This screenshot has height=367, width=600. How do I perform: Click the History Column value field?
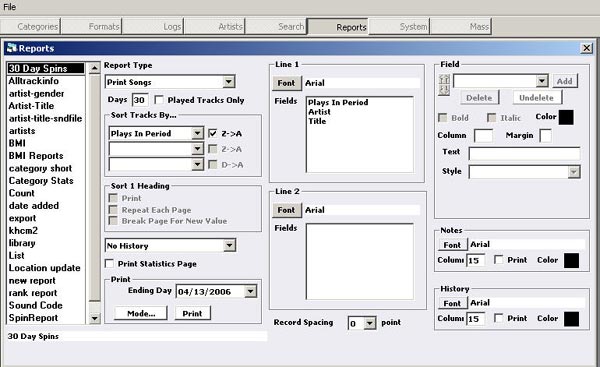(476, 319)
